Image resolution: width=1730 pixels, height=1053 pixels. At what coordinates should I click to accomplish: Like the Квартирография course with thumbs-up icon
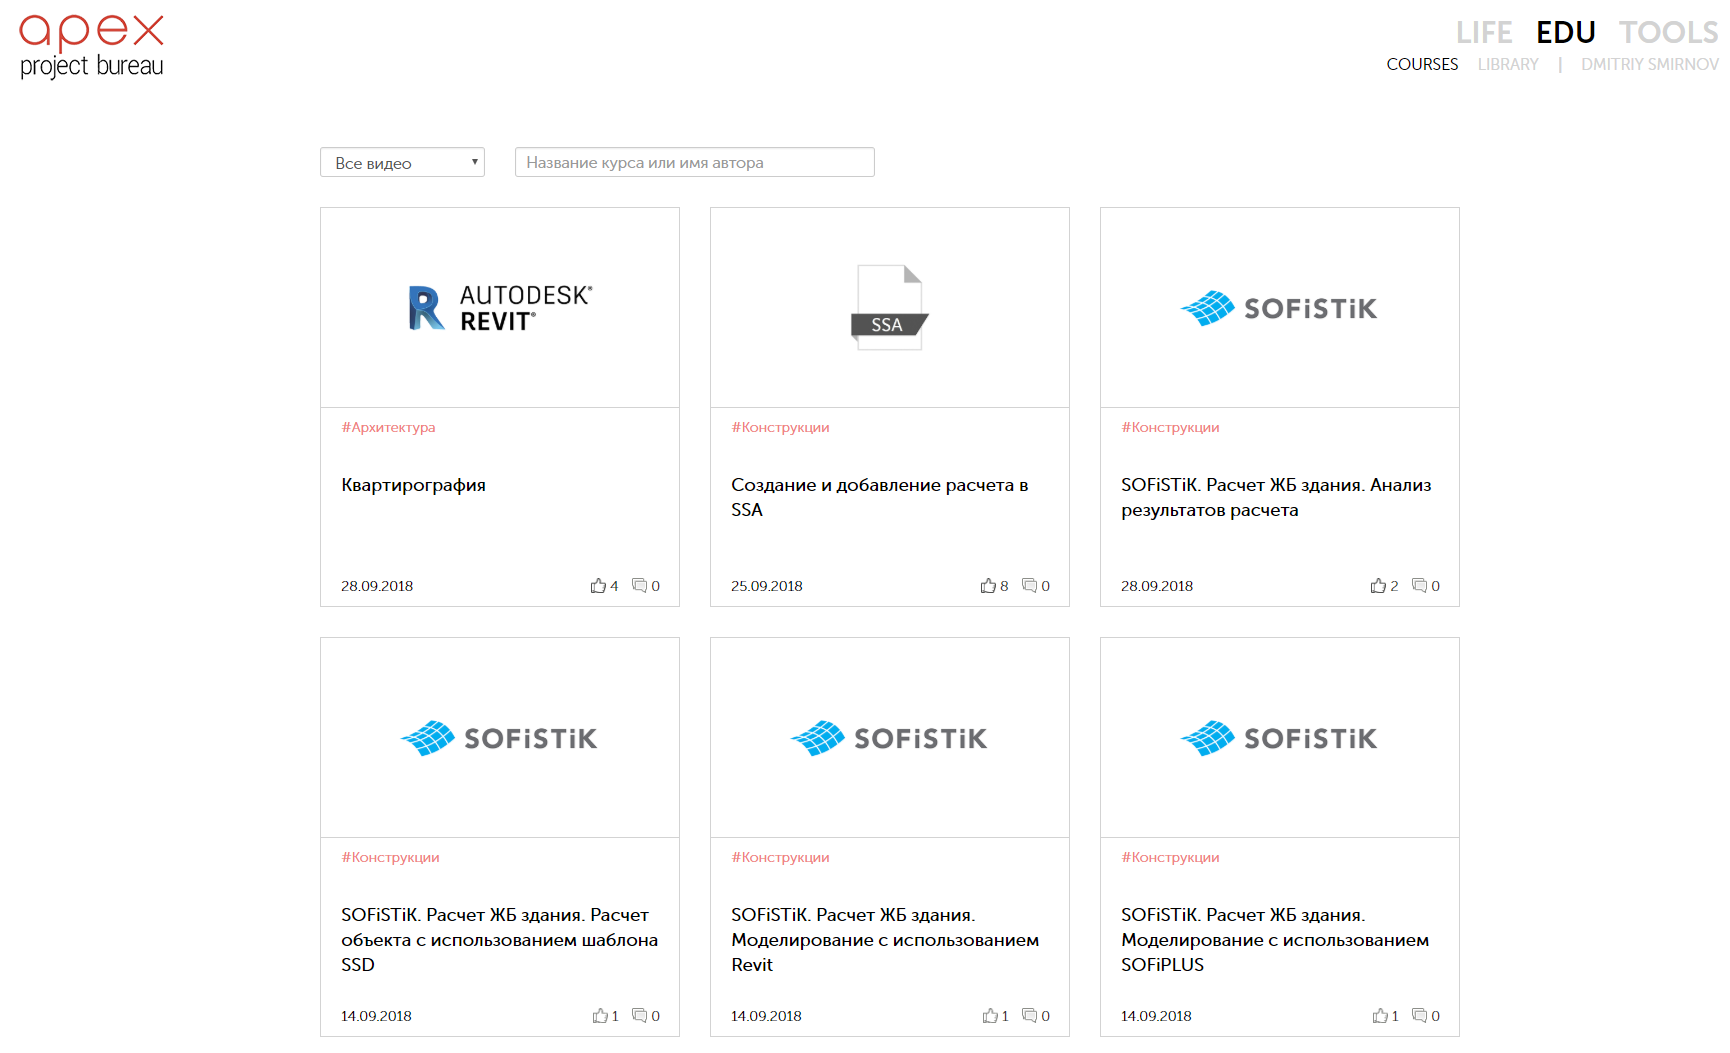598,586
